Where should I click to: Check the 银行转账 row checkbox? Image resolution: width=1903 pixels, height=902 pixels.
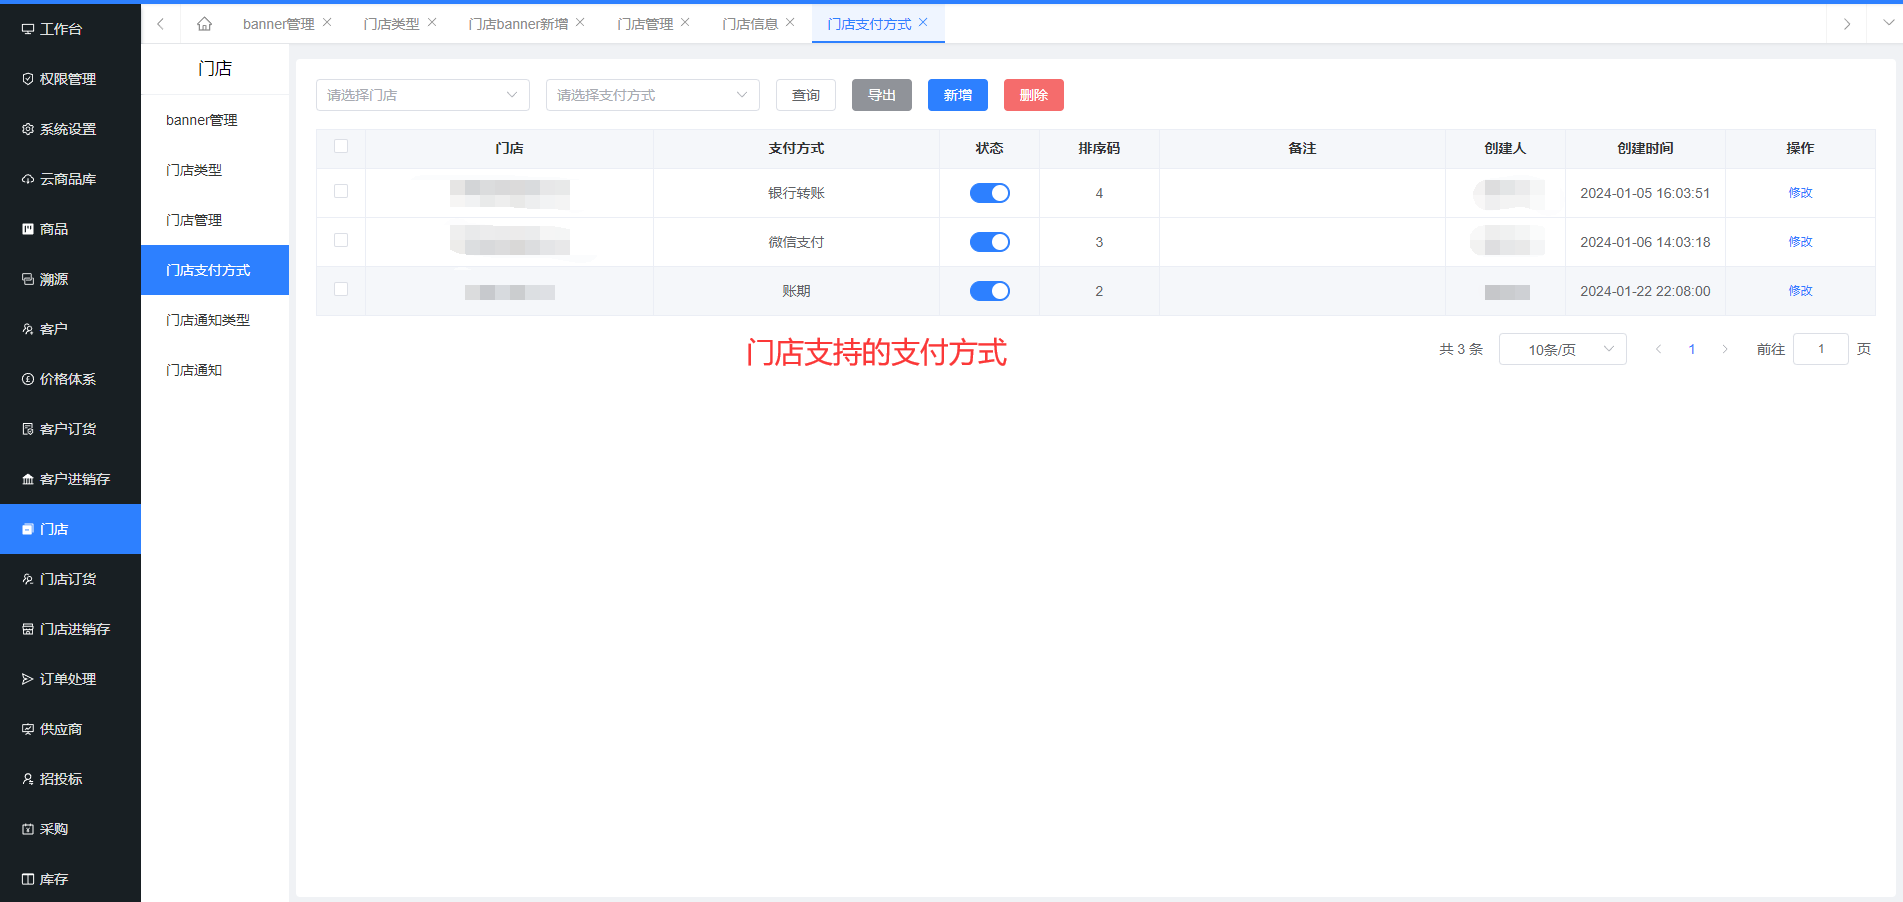point(341,191)
